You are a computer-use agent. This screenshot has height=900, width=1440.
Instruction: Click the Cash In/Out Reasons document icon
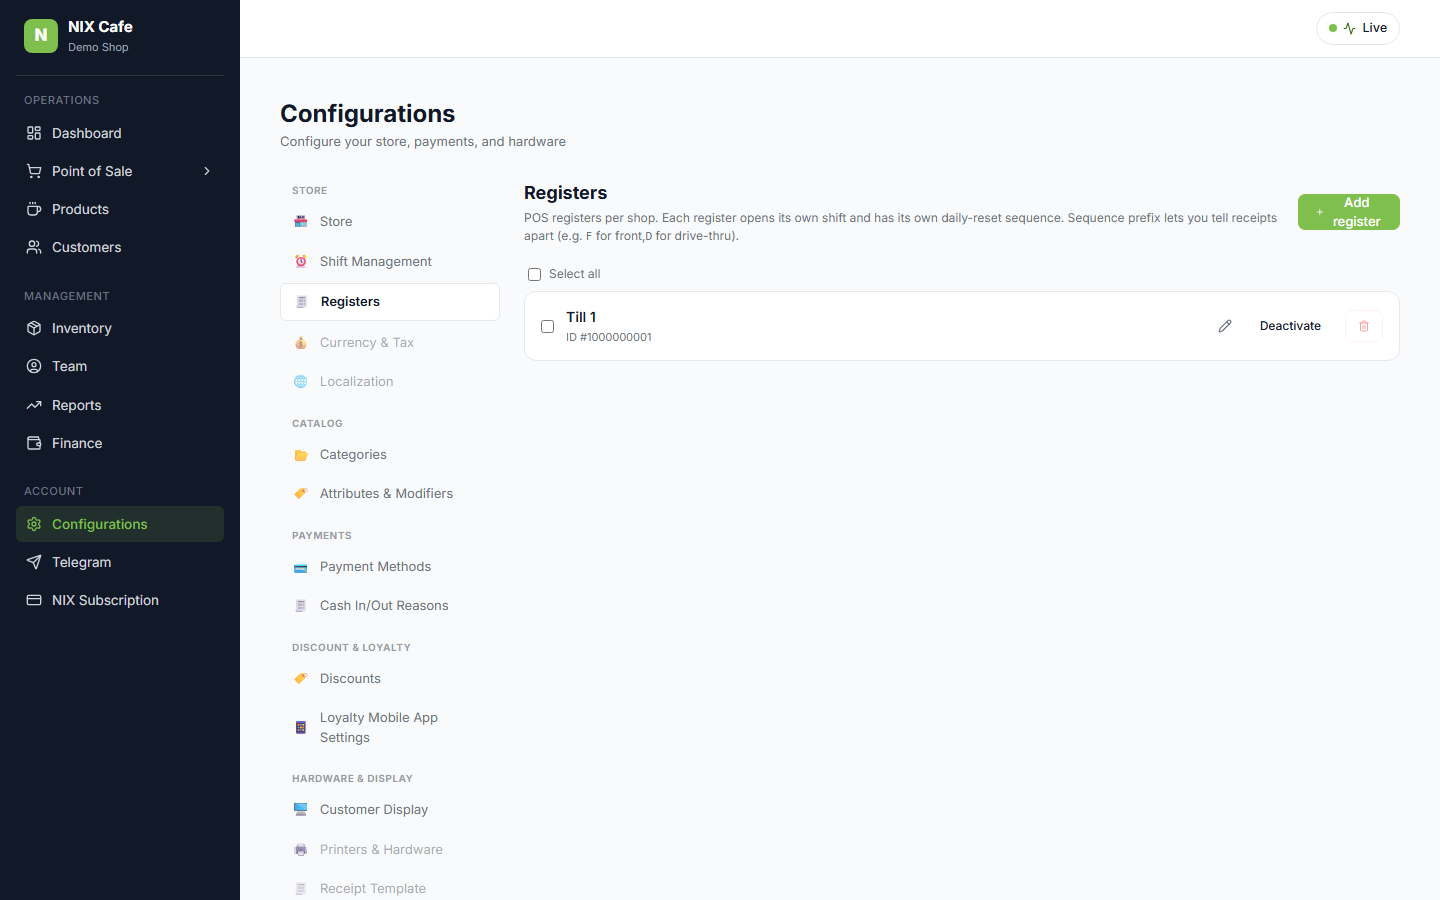click(x=301, y=606)
